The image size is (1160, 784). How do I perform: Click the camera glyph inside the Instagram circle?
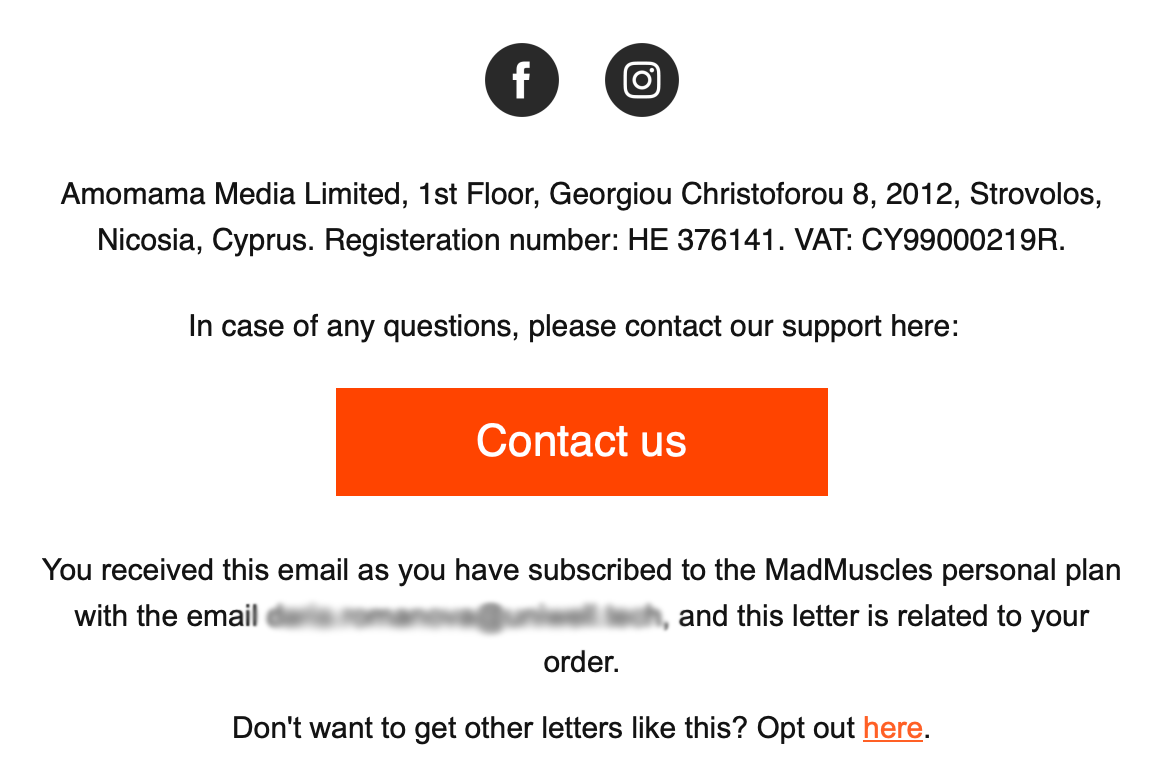[641, 80]
